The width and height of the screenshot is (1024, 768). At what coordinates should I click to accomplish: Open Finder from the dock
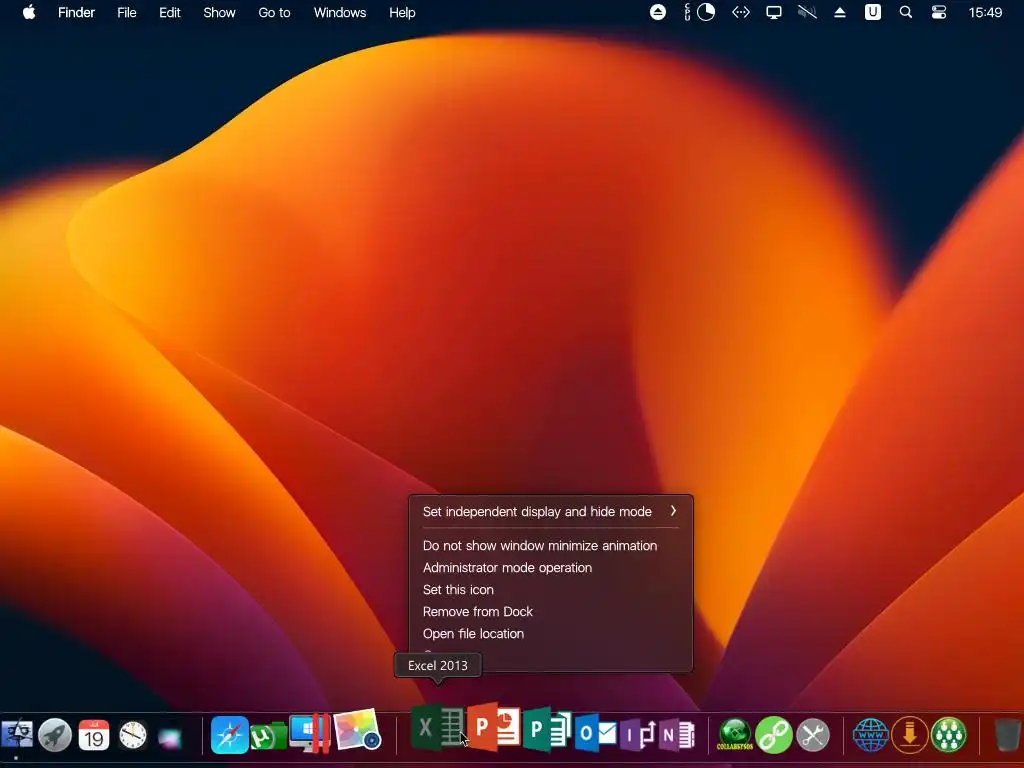(16, 735)
